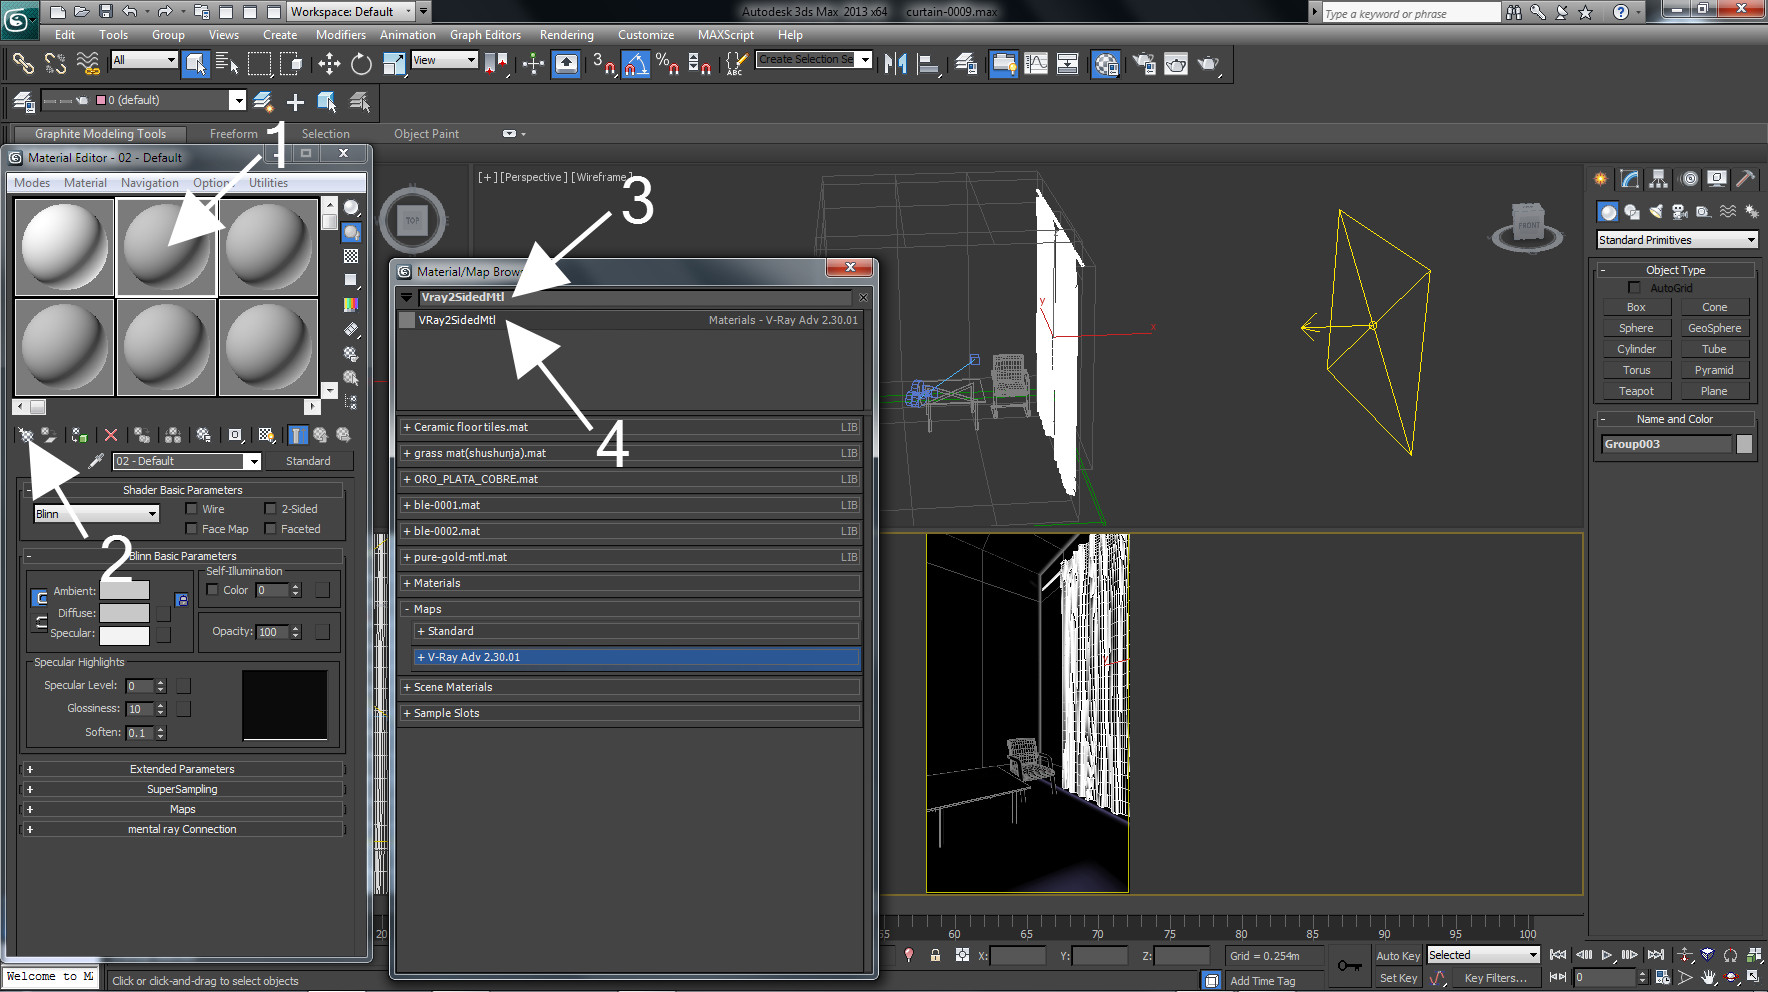Image resolution: width=1768 pixels, height=992 pixels.
Task: Open the Hierarchy command panel tab
Action: pyautogui.click(x=1659, y=179)
